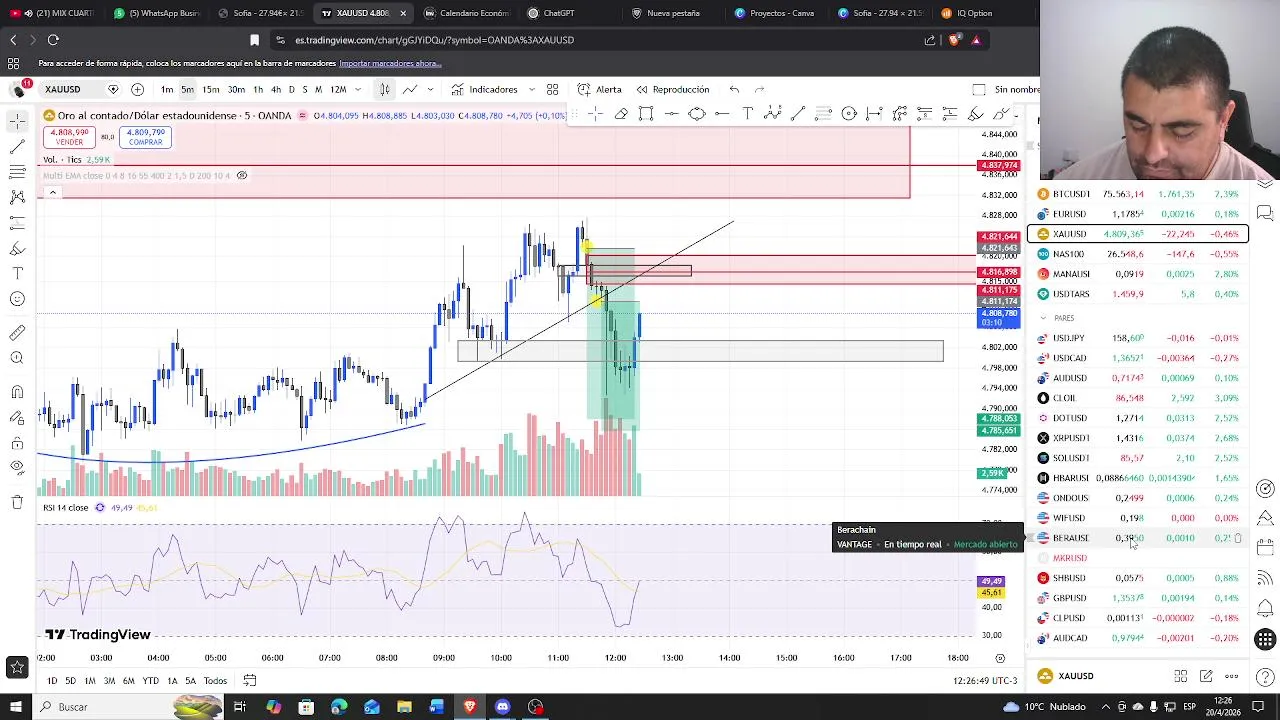Image resolution: width=1280 pixels, height=720 pixels.
Task: Click the add symbol plus icon
Action: tap(137, 90)
